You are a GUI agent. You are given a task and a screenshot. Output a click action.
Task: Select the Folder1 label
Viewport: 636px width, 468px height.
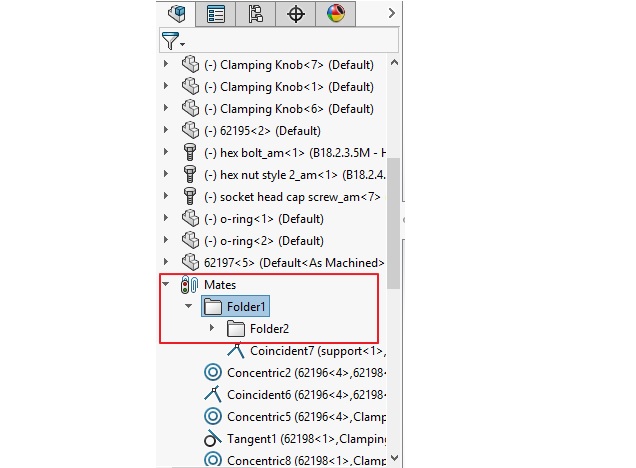[246, 307]
